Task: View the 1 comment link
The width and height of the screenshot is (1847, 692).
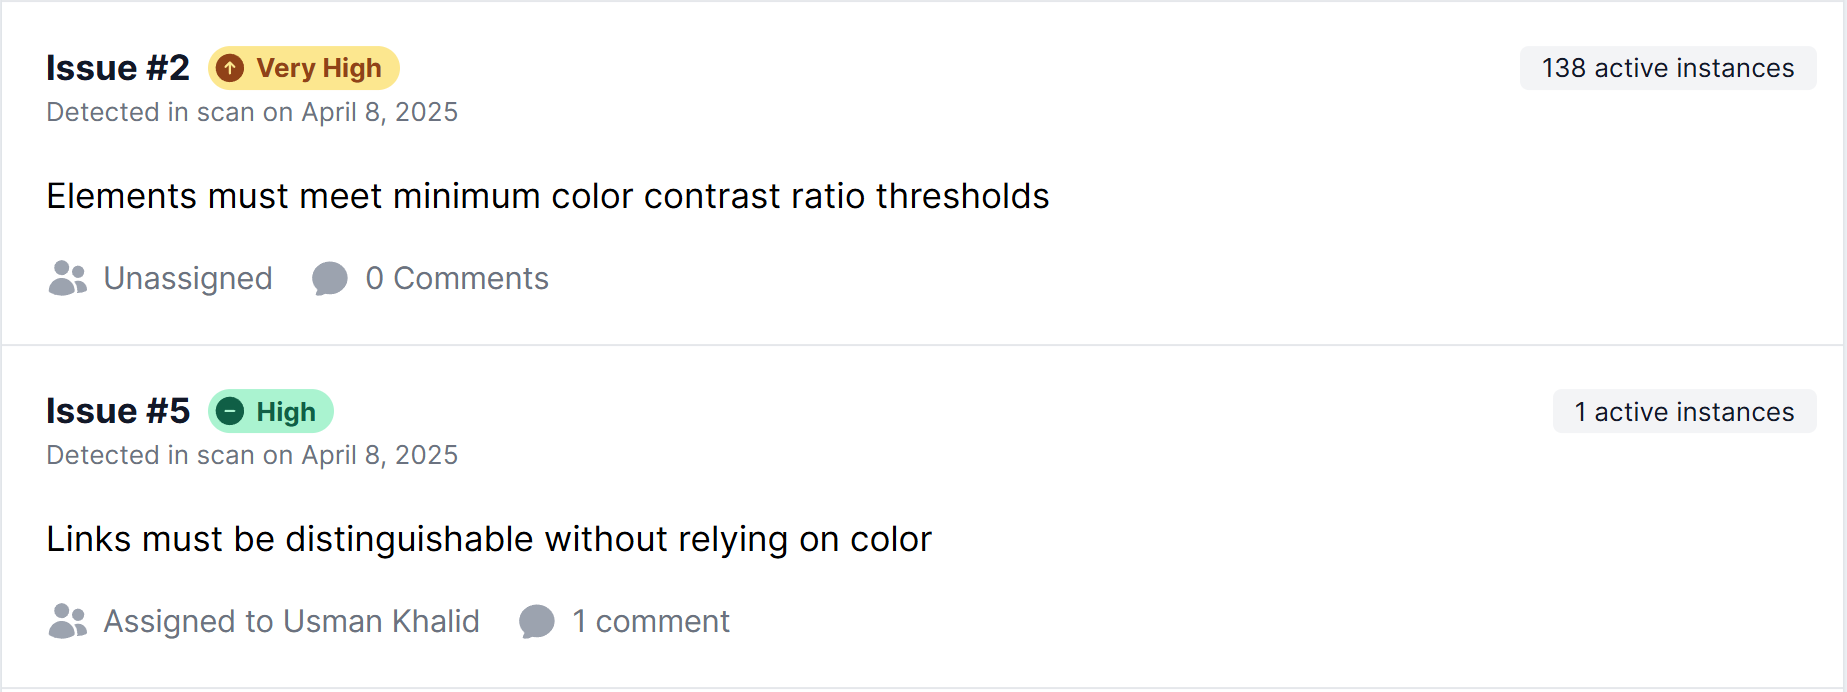Action: pyautogui.click(x=651, y=621)
